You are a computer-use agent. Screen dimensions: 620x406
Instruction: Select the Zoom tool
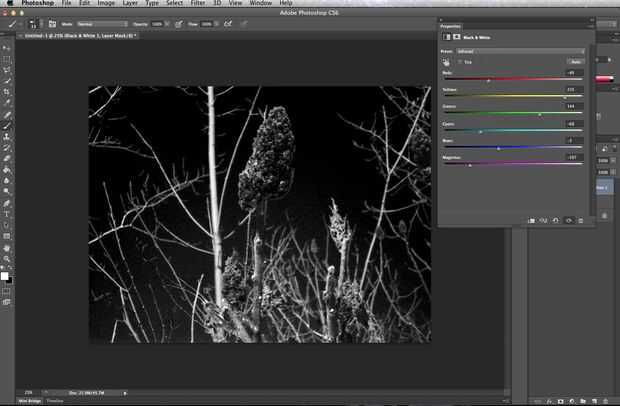pos(6,259)
